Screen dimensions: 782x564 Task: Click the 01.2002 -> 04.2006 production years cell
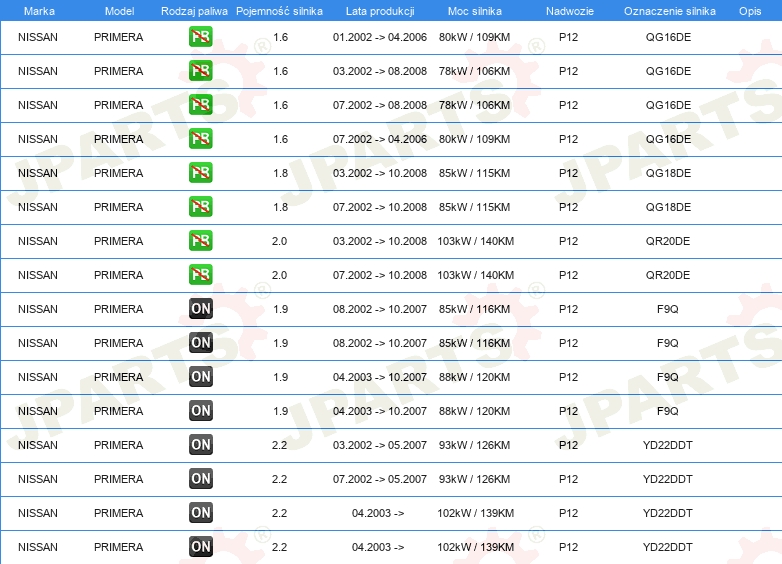coord(379,38)
